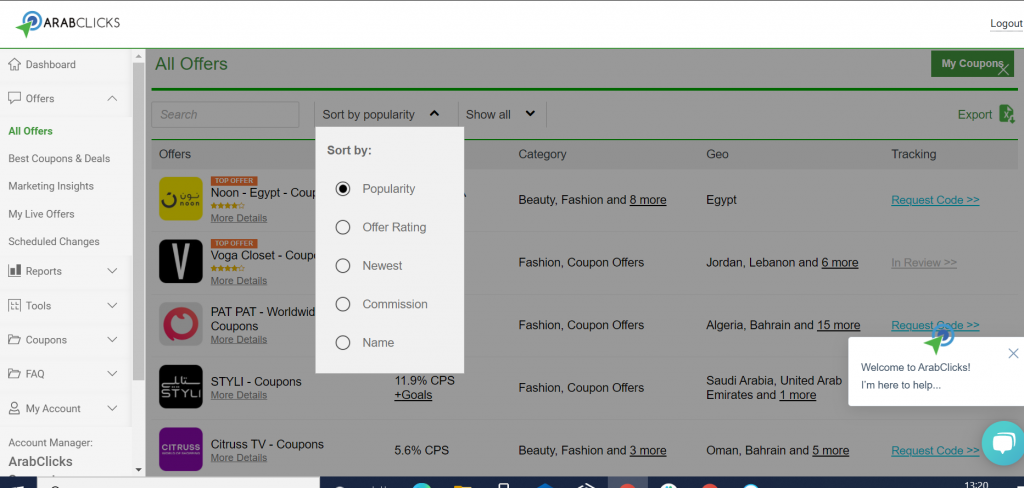Show 5 more geos for Citruss TV
Image resolution: width=1024 pixels, height=488 pixels.
[831, 450]
